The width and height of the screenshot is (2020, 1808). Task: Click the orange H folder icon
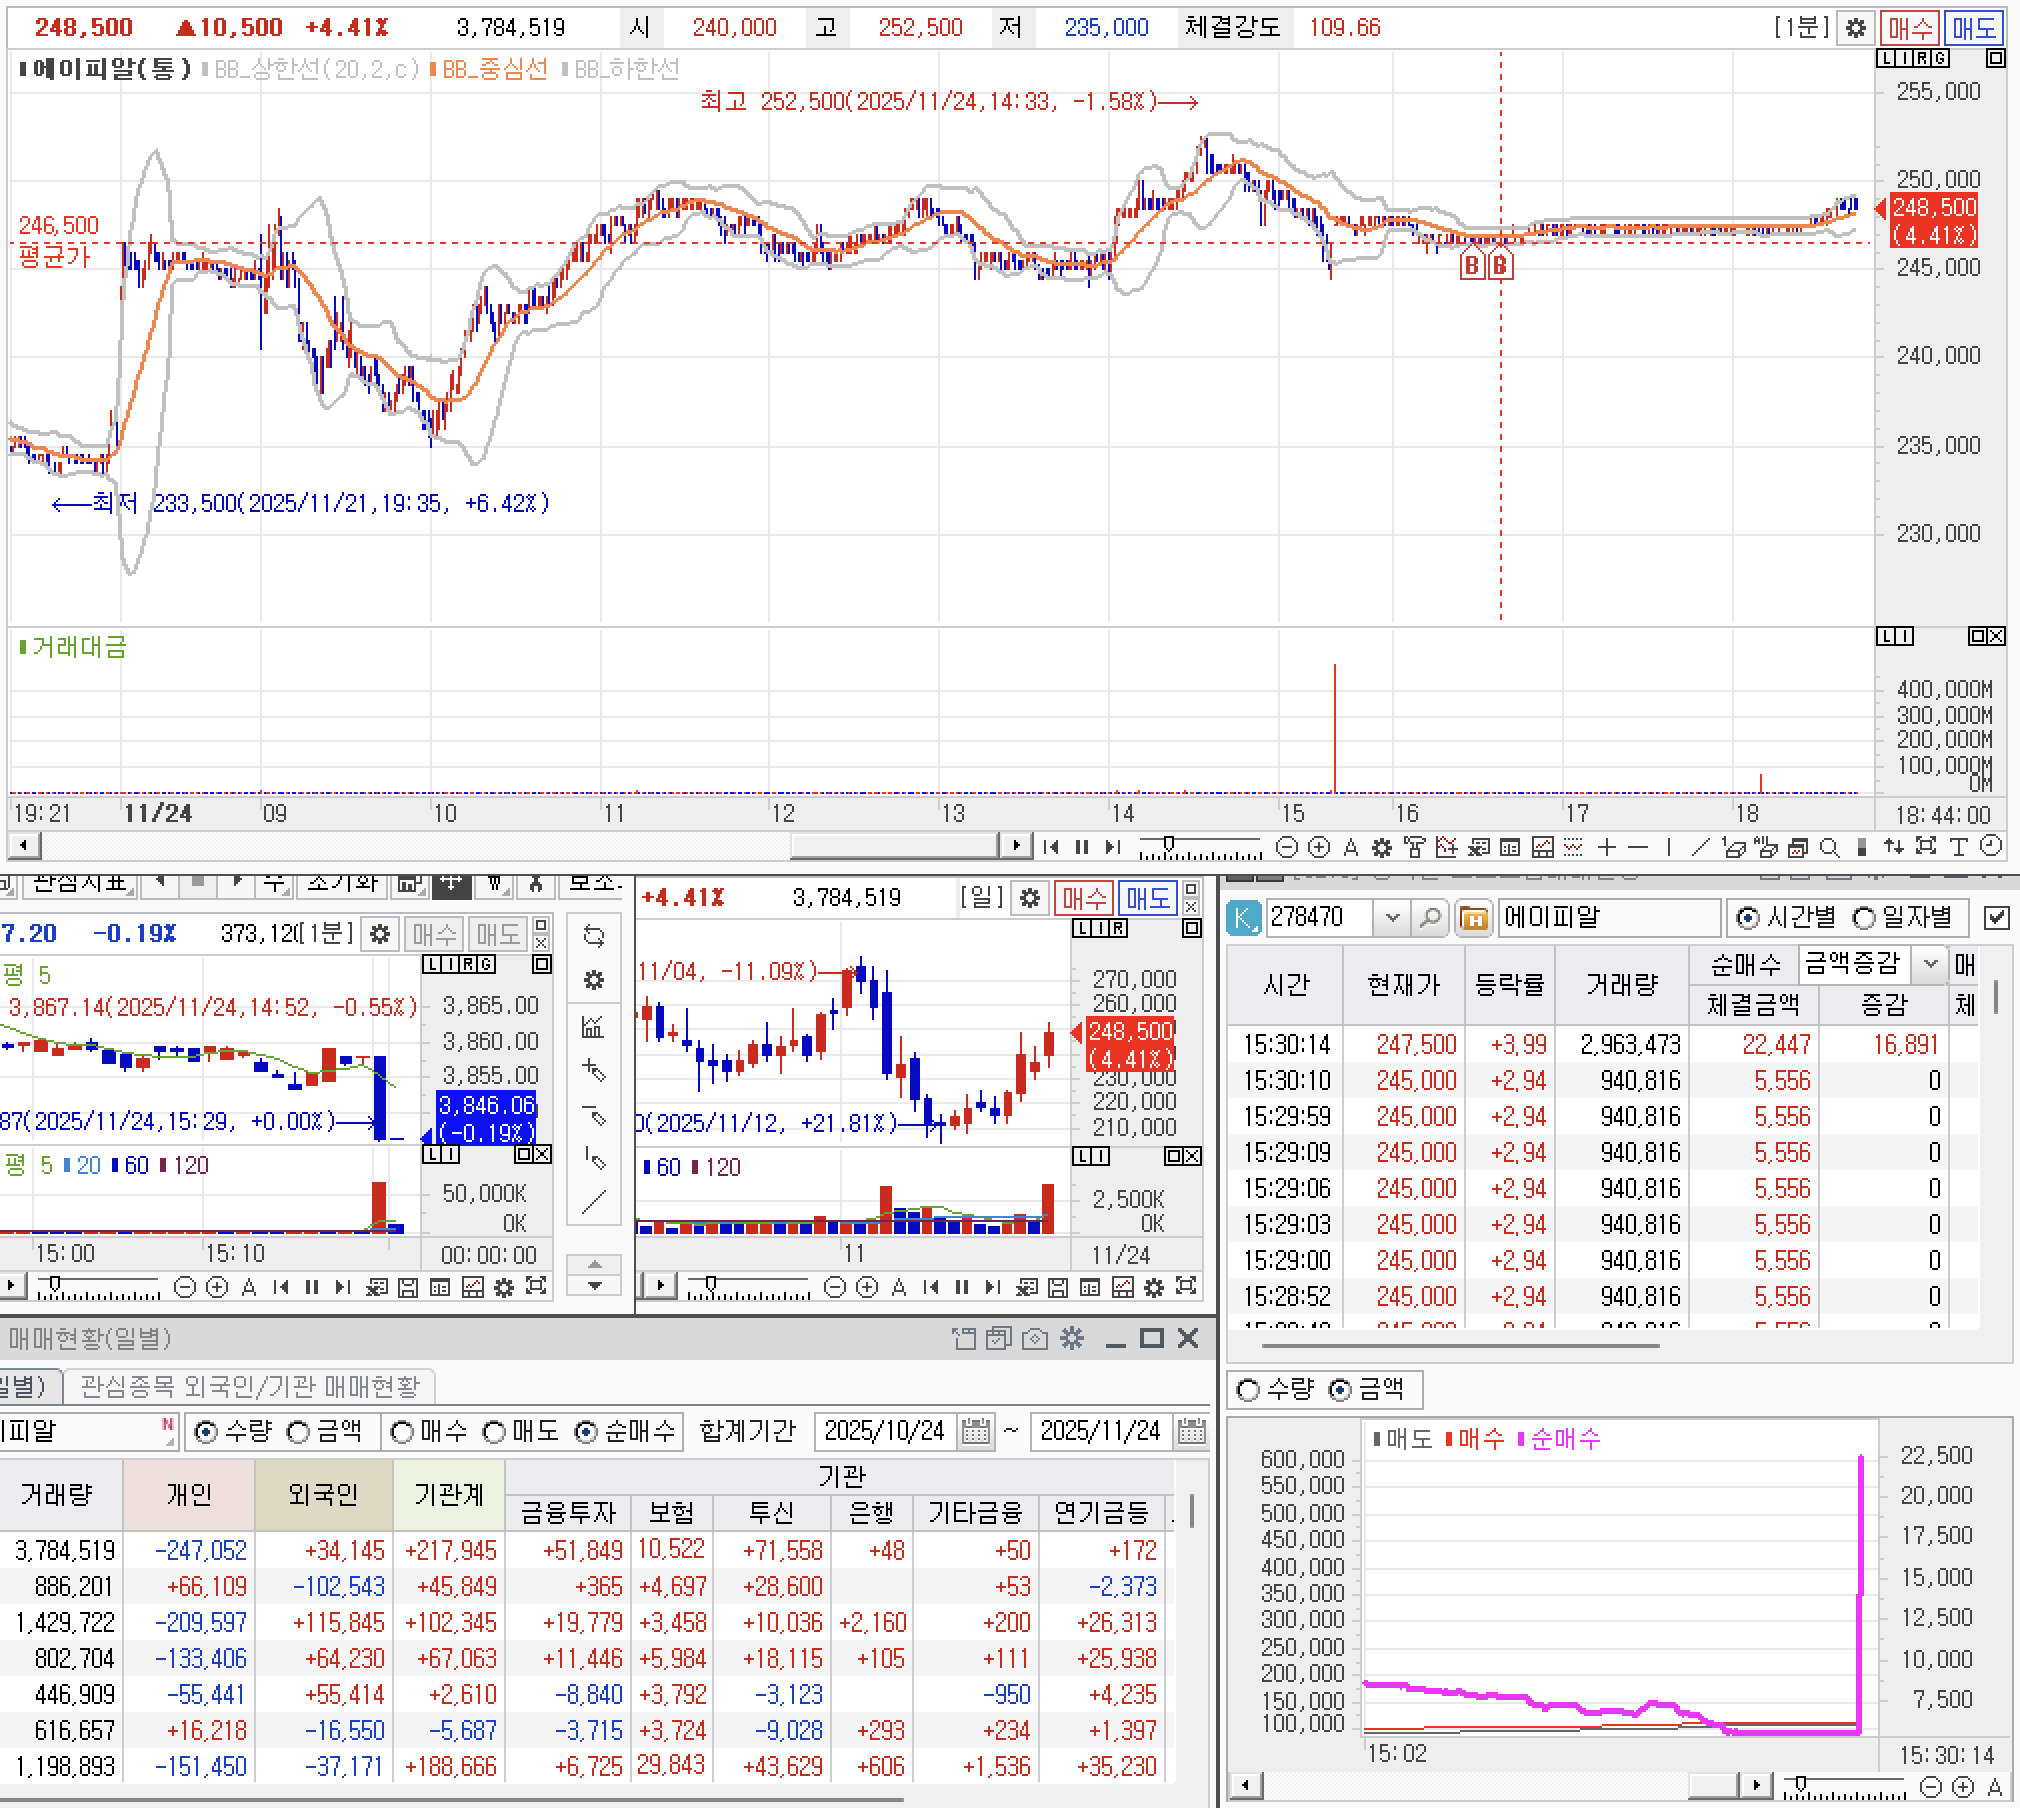(x=1473, y=917)
